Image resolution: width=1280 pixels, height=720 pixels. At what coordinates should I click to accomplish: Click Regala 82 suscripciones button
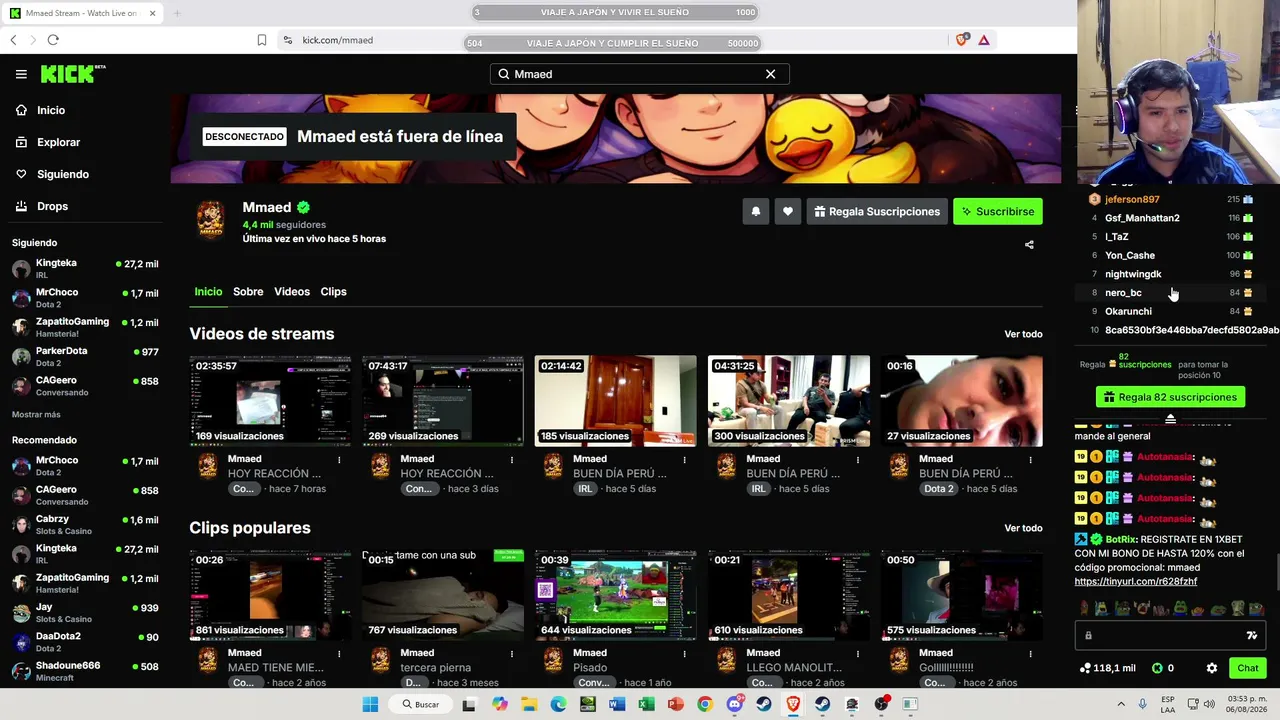[1170, 397]
